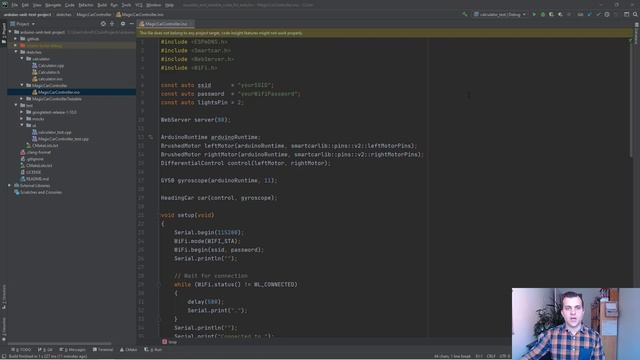The height and width of the screenshot is (360, 640).
Task: Open the Code menu
Action: tap(70, 5)
